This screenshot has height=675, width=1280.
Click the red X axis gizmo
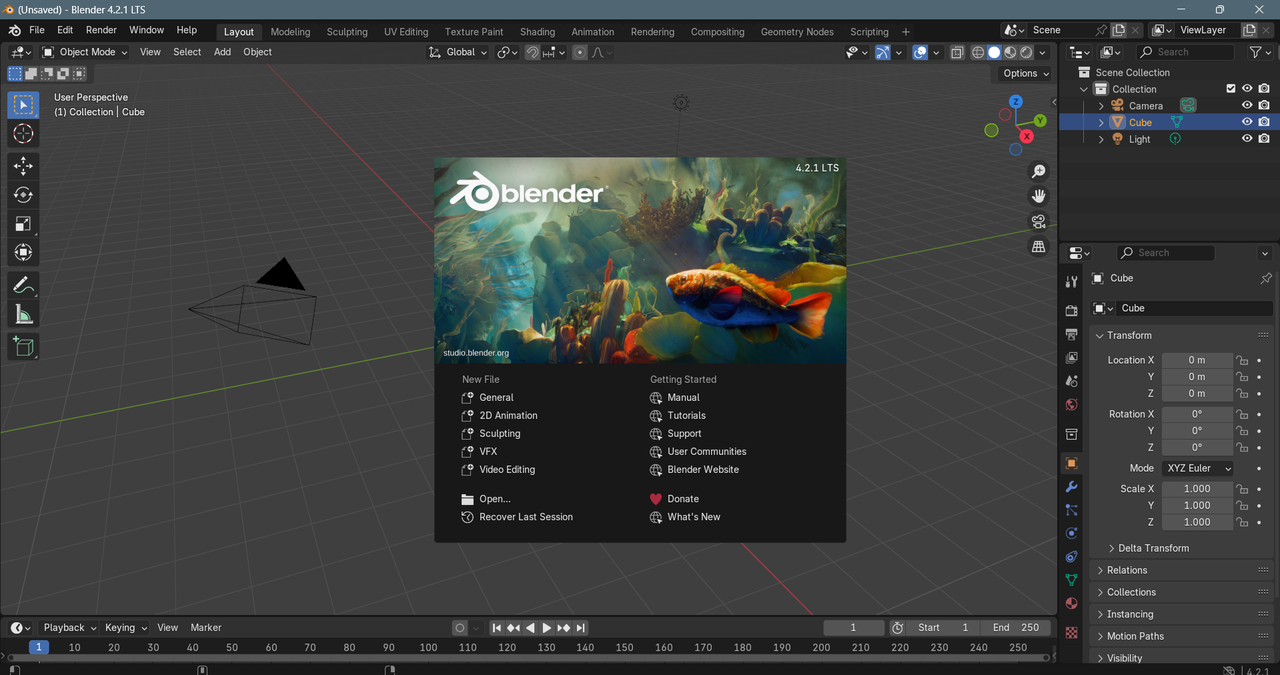tap(1026, 136)
